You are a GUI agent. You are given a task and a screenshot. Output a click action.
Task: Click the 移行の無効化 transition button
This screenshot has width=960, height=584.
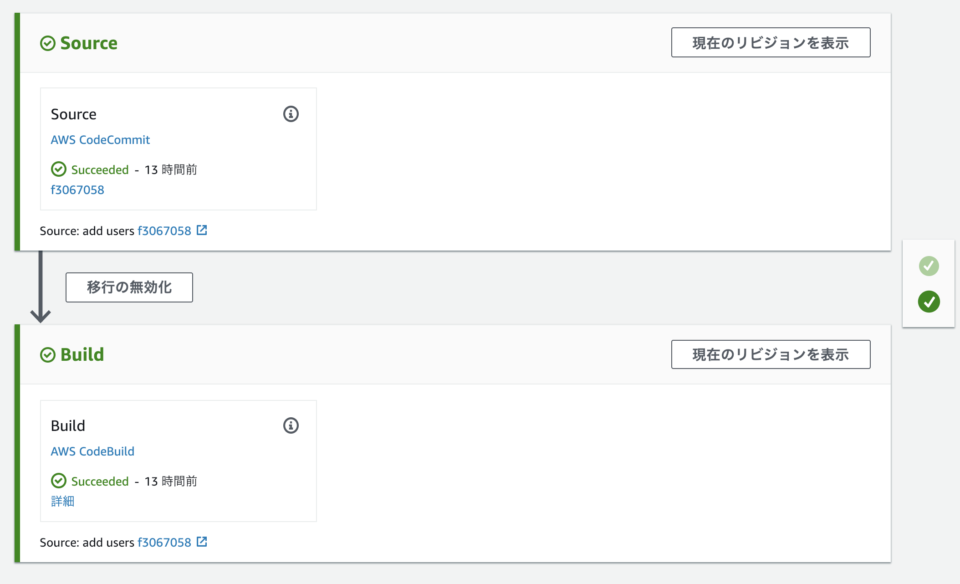[x=129, y=287]
